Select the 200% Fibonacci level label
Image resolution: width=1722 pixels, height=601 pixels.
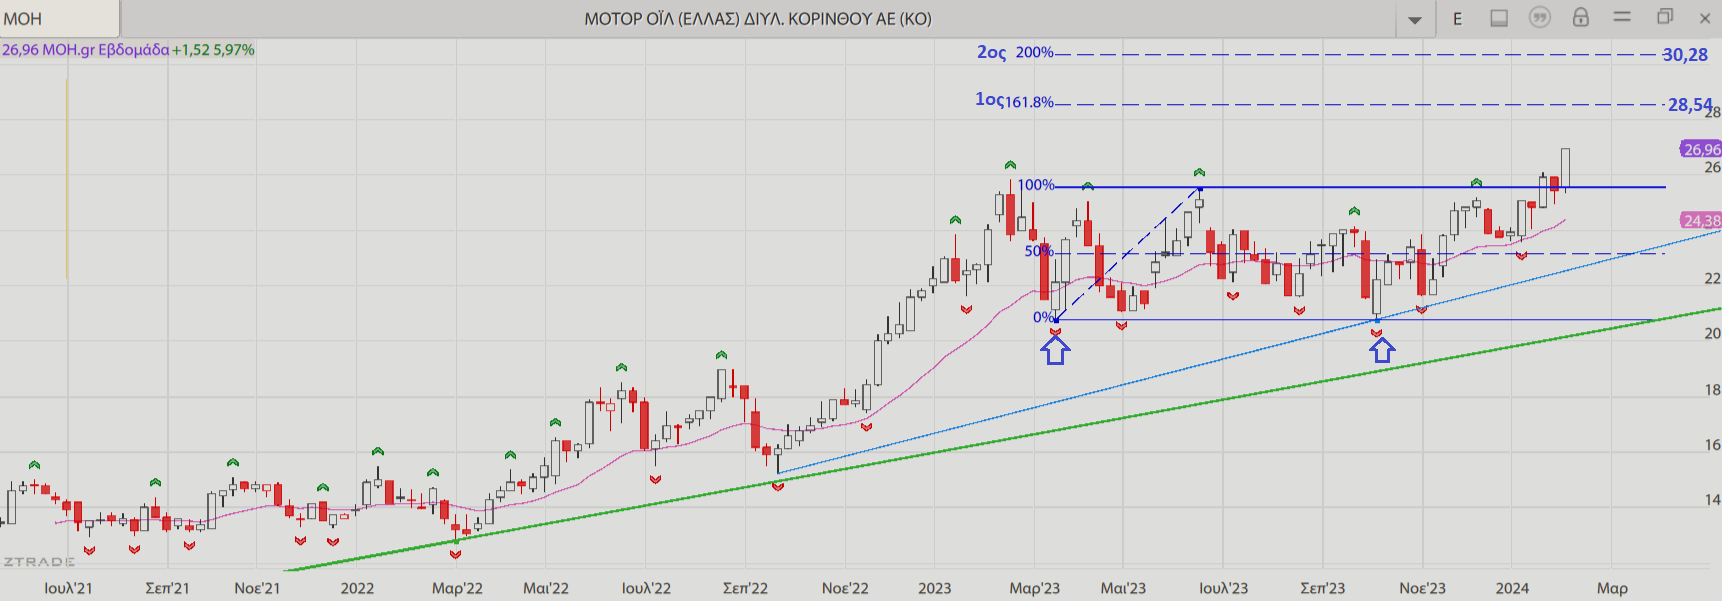[x=1035, y=53]
